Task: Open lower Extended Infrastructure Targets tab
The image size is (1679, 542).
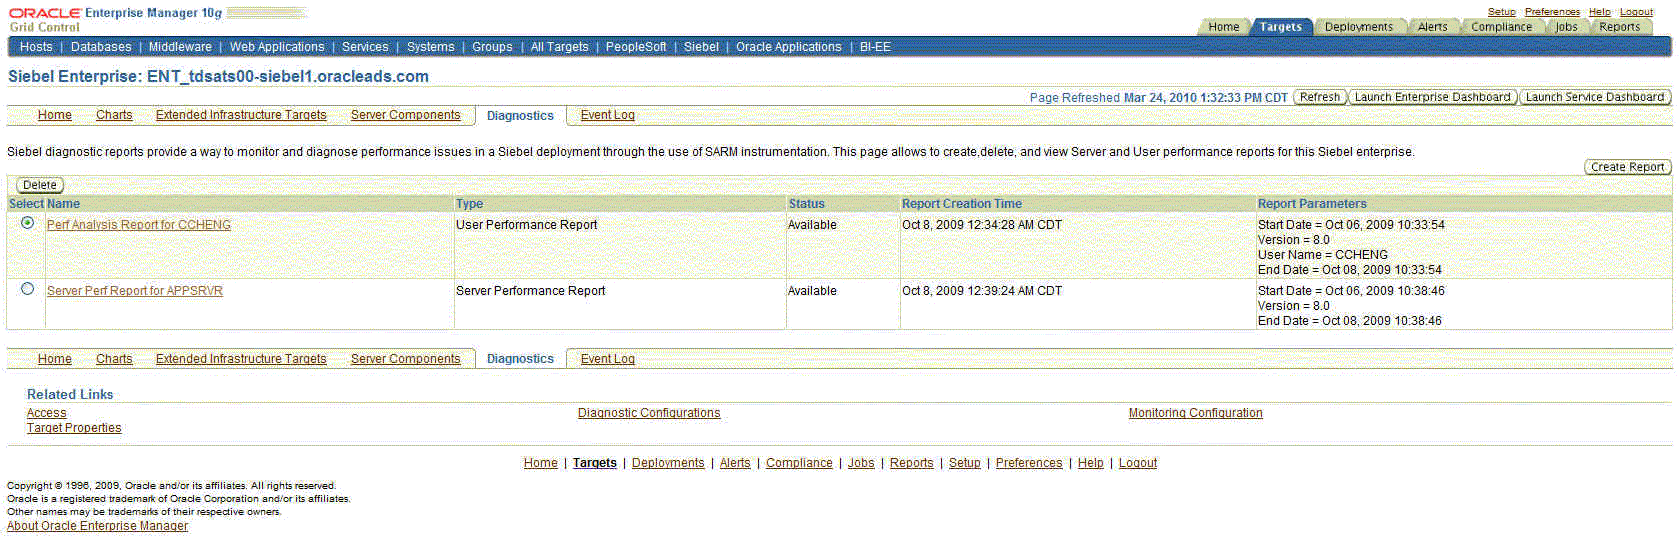Action: click(x=241, y=359)
